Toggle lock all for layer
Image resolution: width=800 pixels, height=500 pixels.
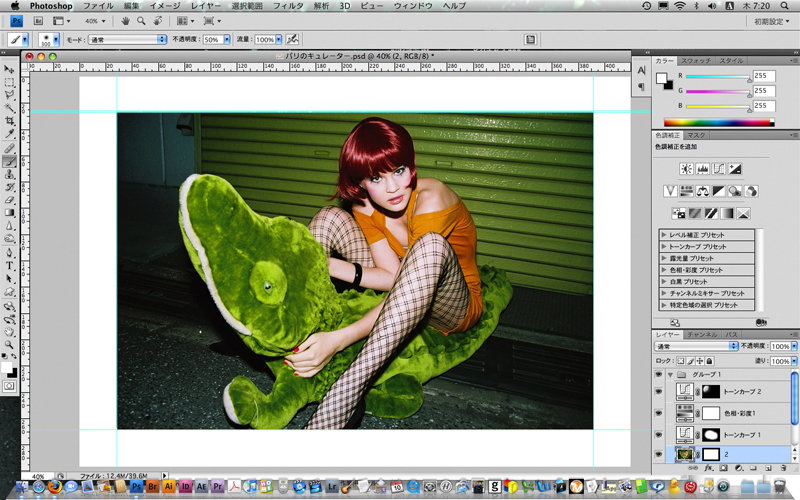click(x=709, y=361)
